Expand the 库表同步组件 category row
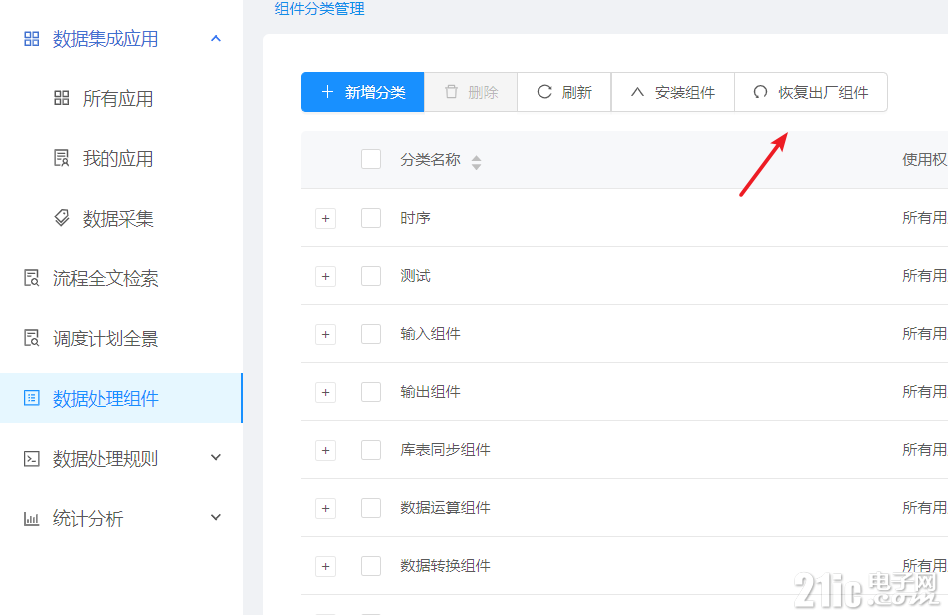Image resolution: width=948 pixels, height=615 pixels. point(325,451)
